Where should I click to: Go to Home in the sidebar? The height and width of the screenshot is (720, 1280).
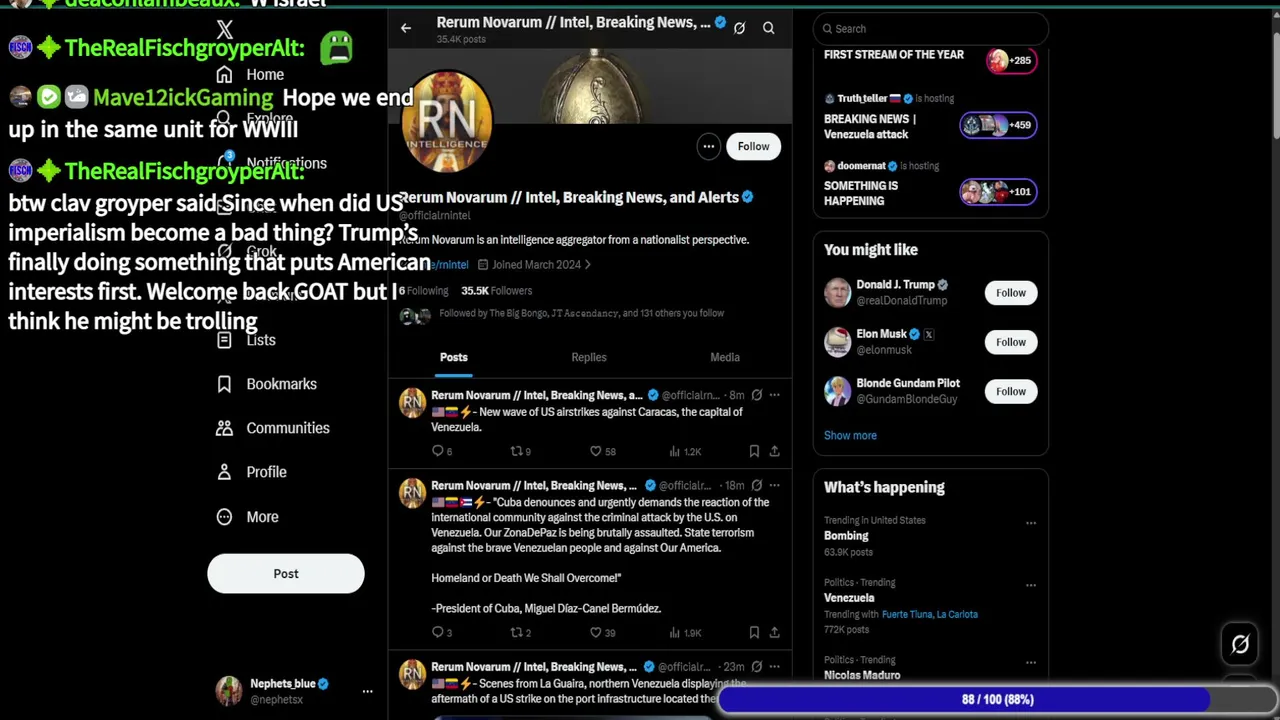point(251,75)
